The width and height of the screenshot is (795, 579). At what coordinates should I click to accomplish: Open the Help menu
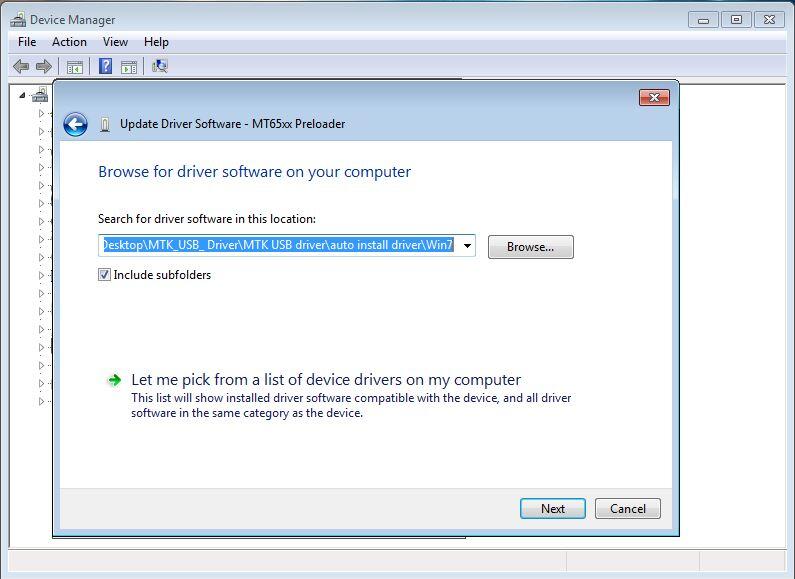(156, 42)
